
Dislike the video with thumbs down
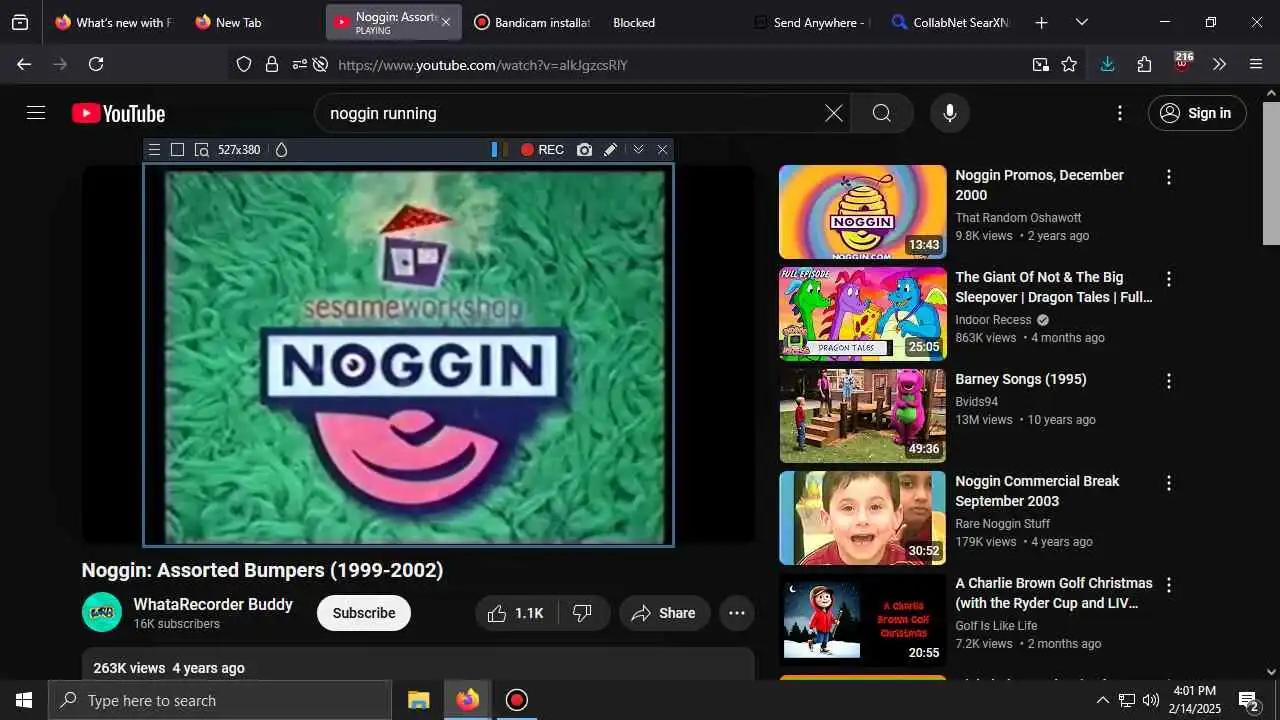(583, 613)
